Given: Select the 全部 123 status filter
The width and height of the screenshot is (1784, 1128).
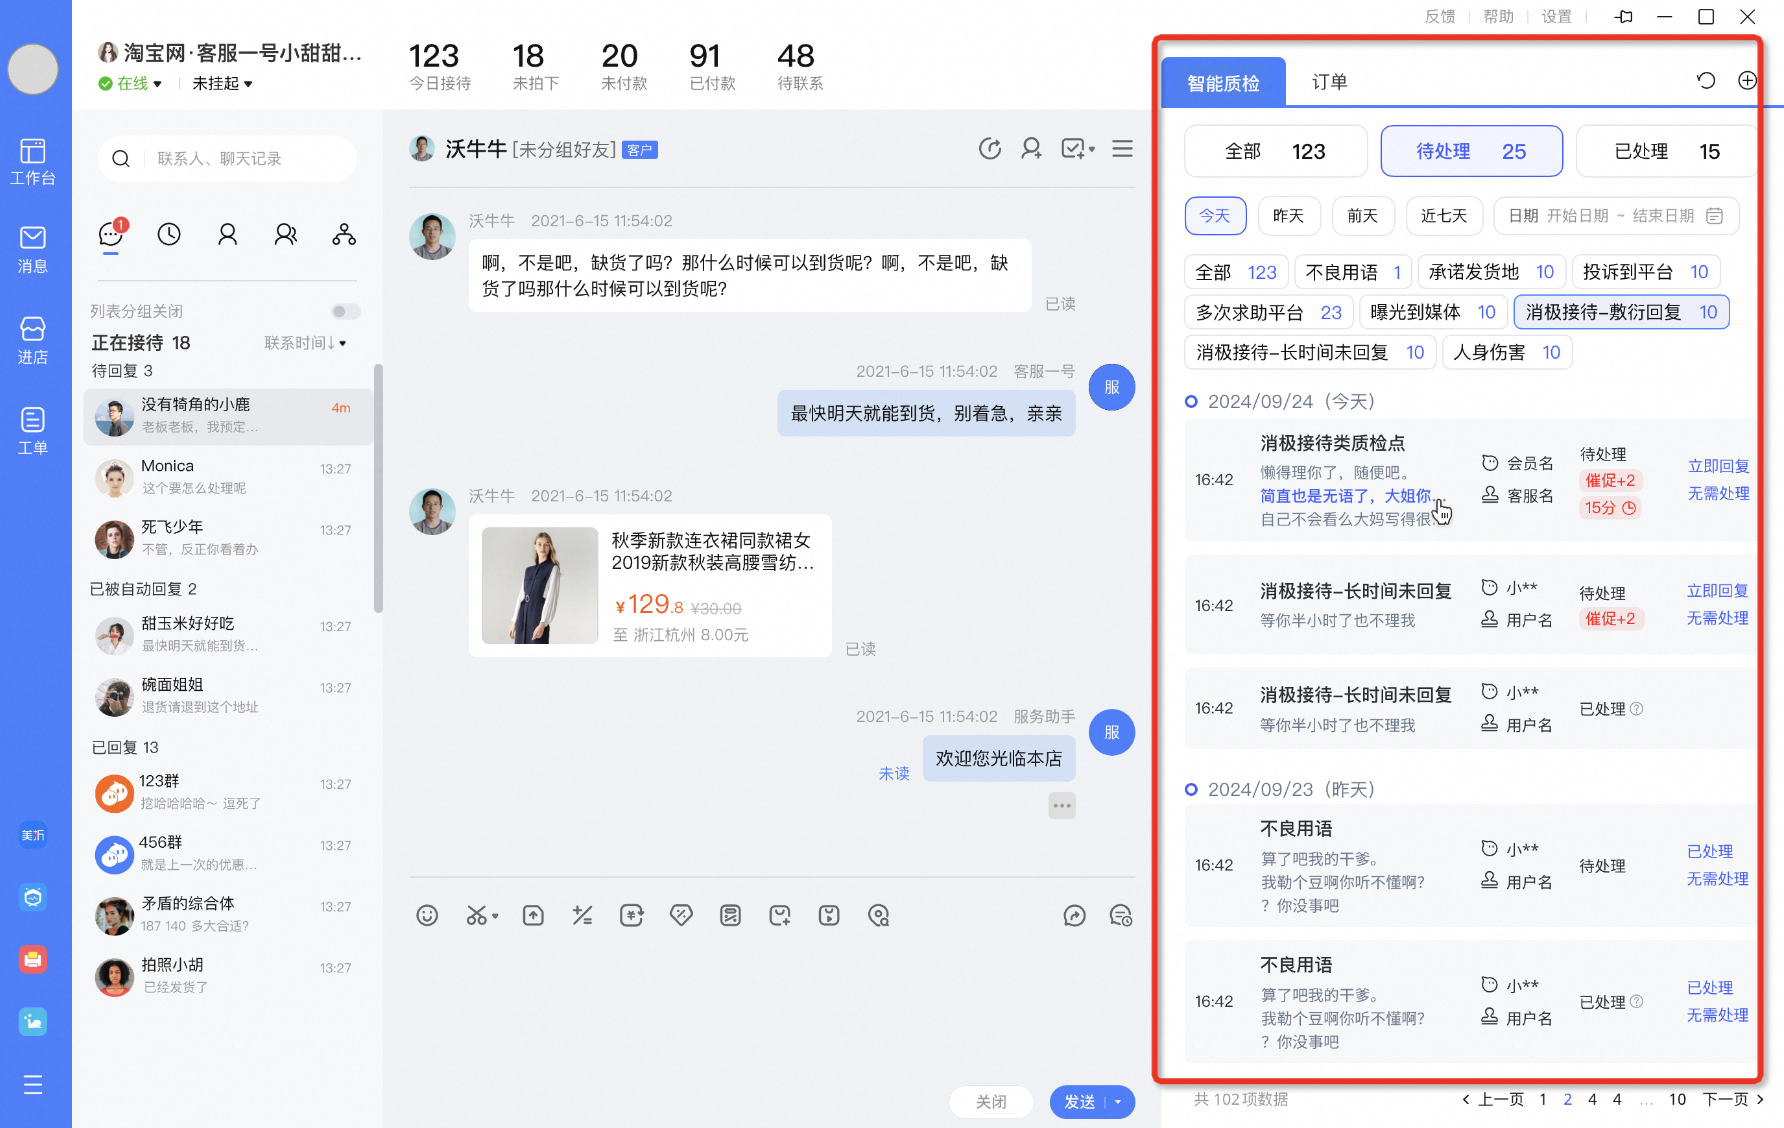Looking at the screenshot, I should click(x=1275, y=151).
